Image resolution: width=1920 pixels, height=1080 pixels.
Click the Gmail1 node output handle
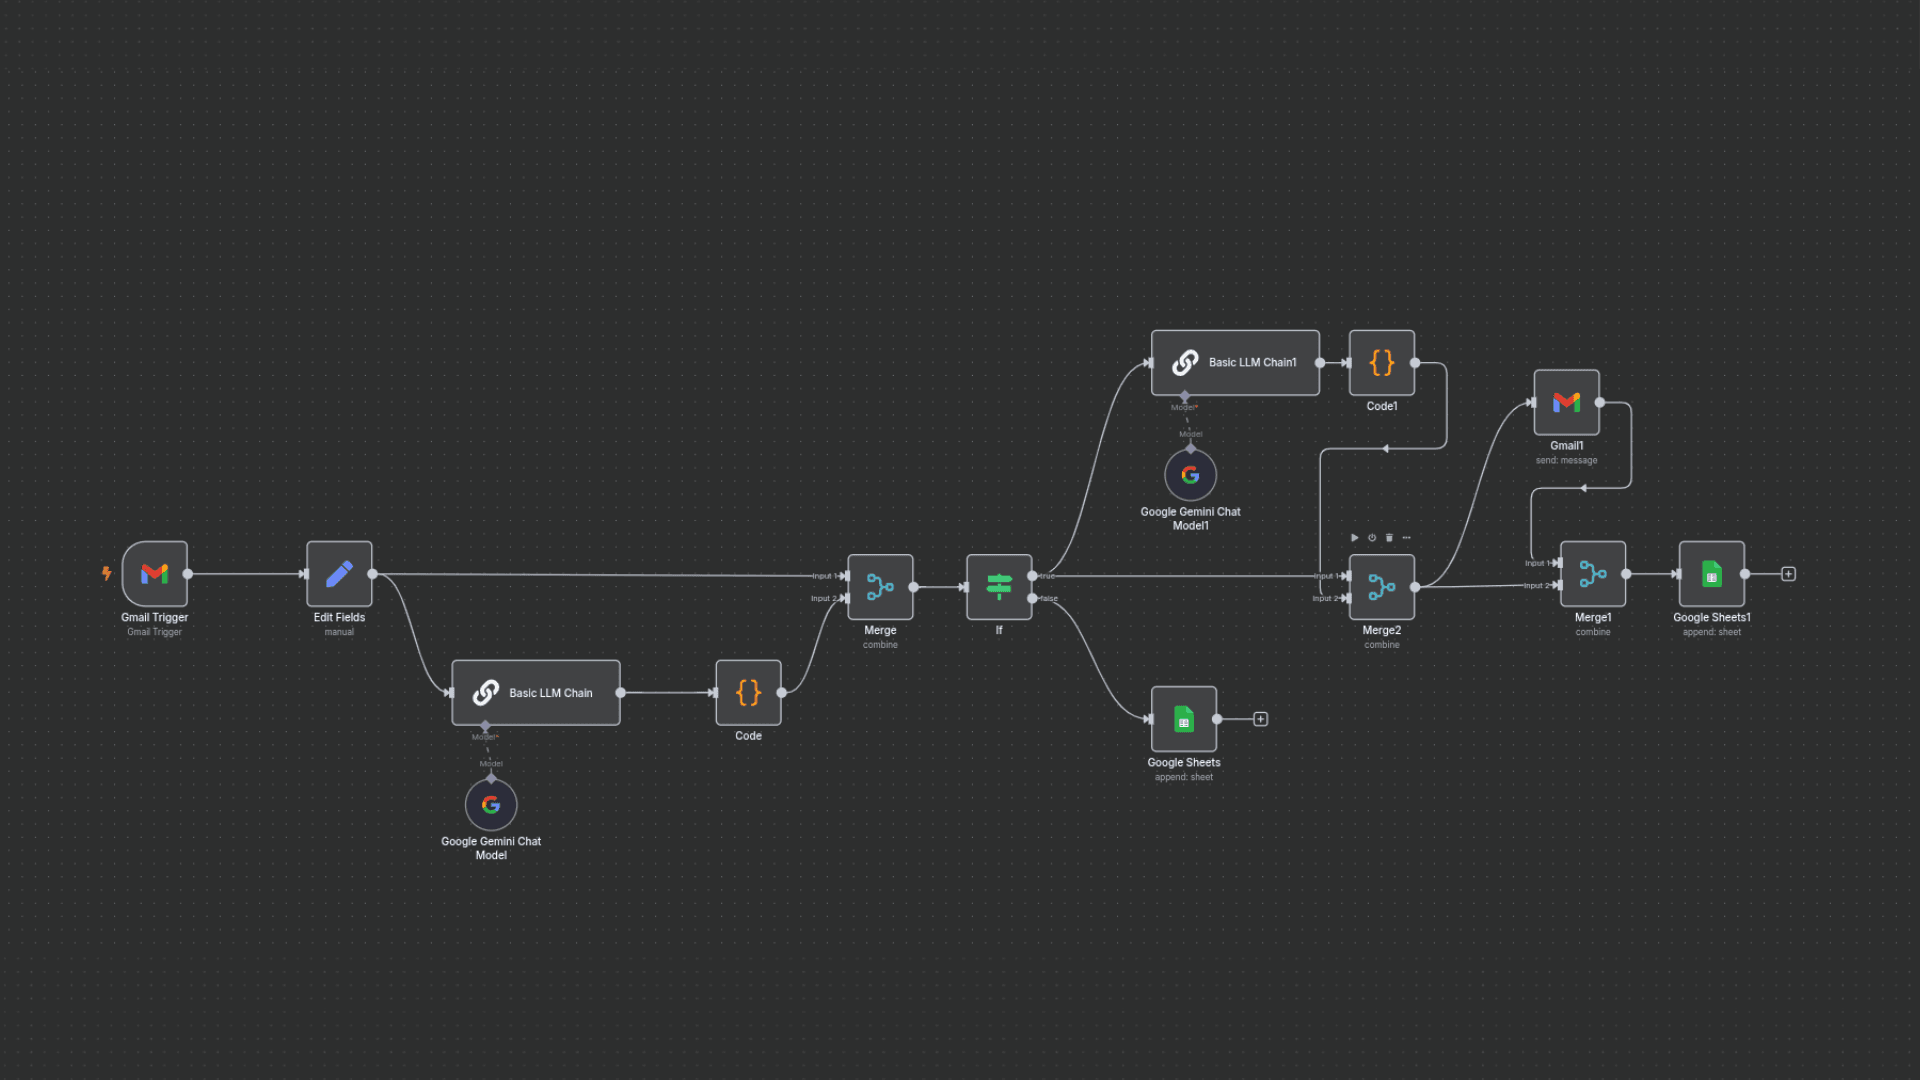click(1600, 402)
